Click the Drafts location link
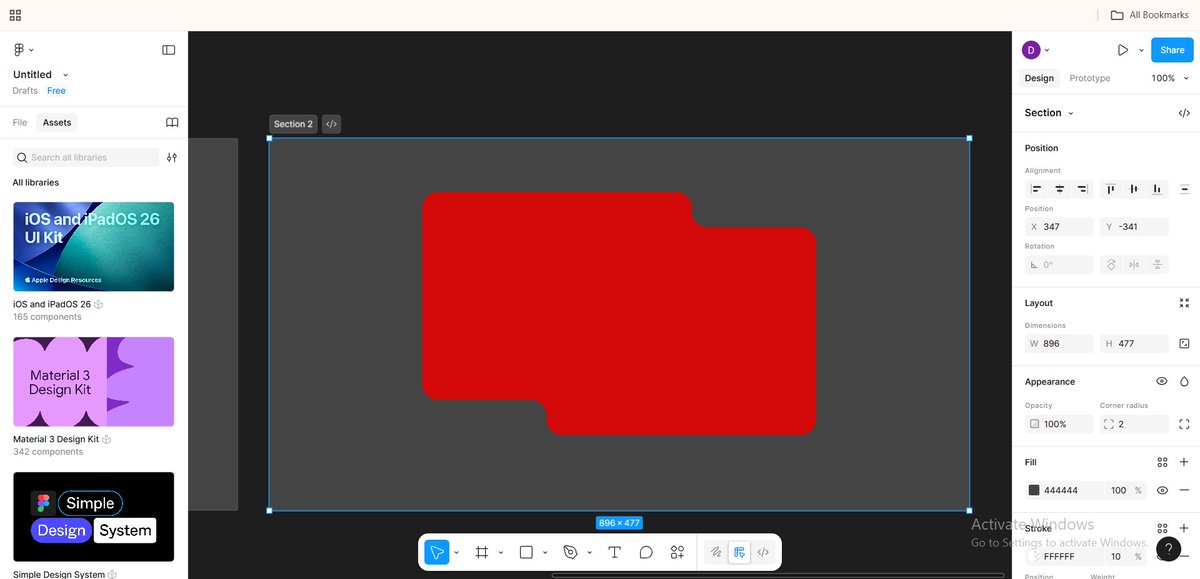1200x579 pixels. point(25,90)
